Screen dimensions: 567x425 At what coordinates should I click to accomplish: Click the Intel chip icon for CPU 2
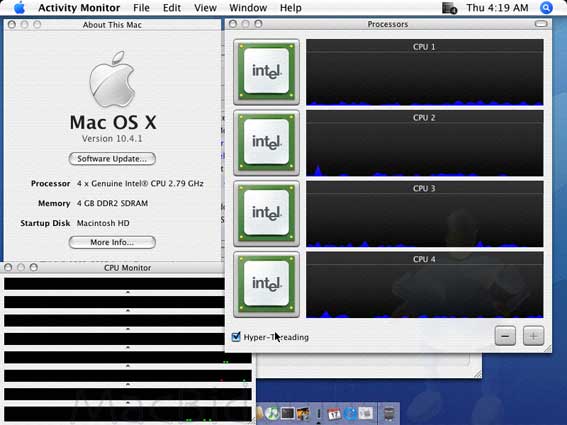[267, 143]
